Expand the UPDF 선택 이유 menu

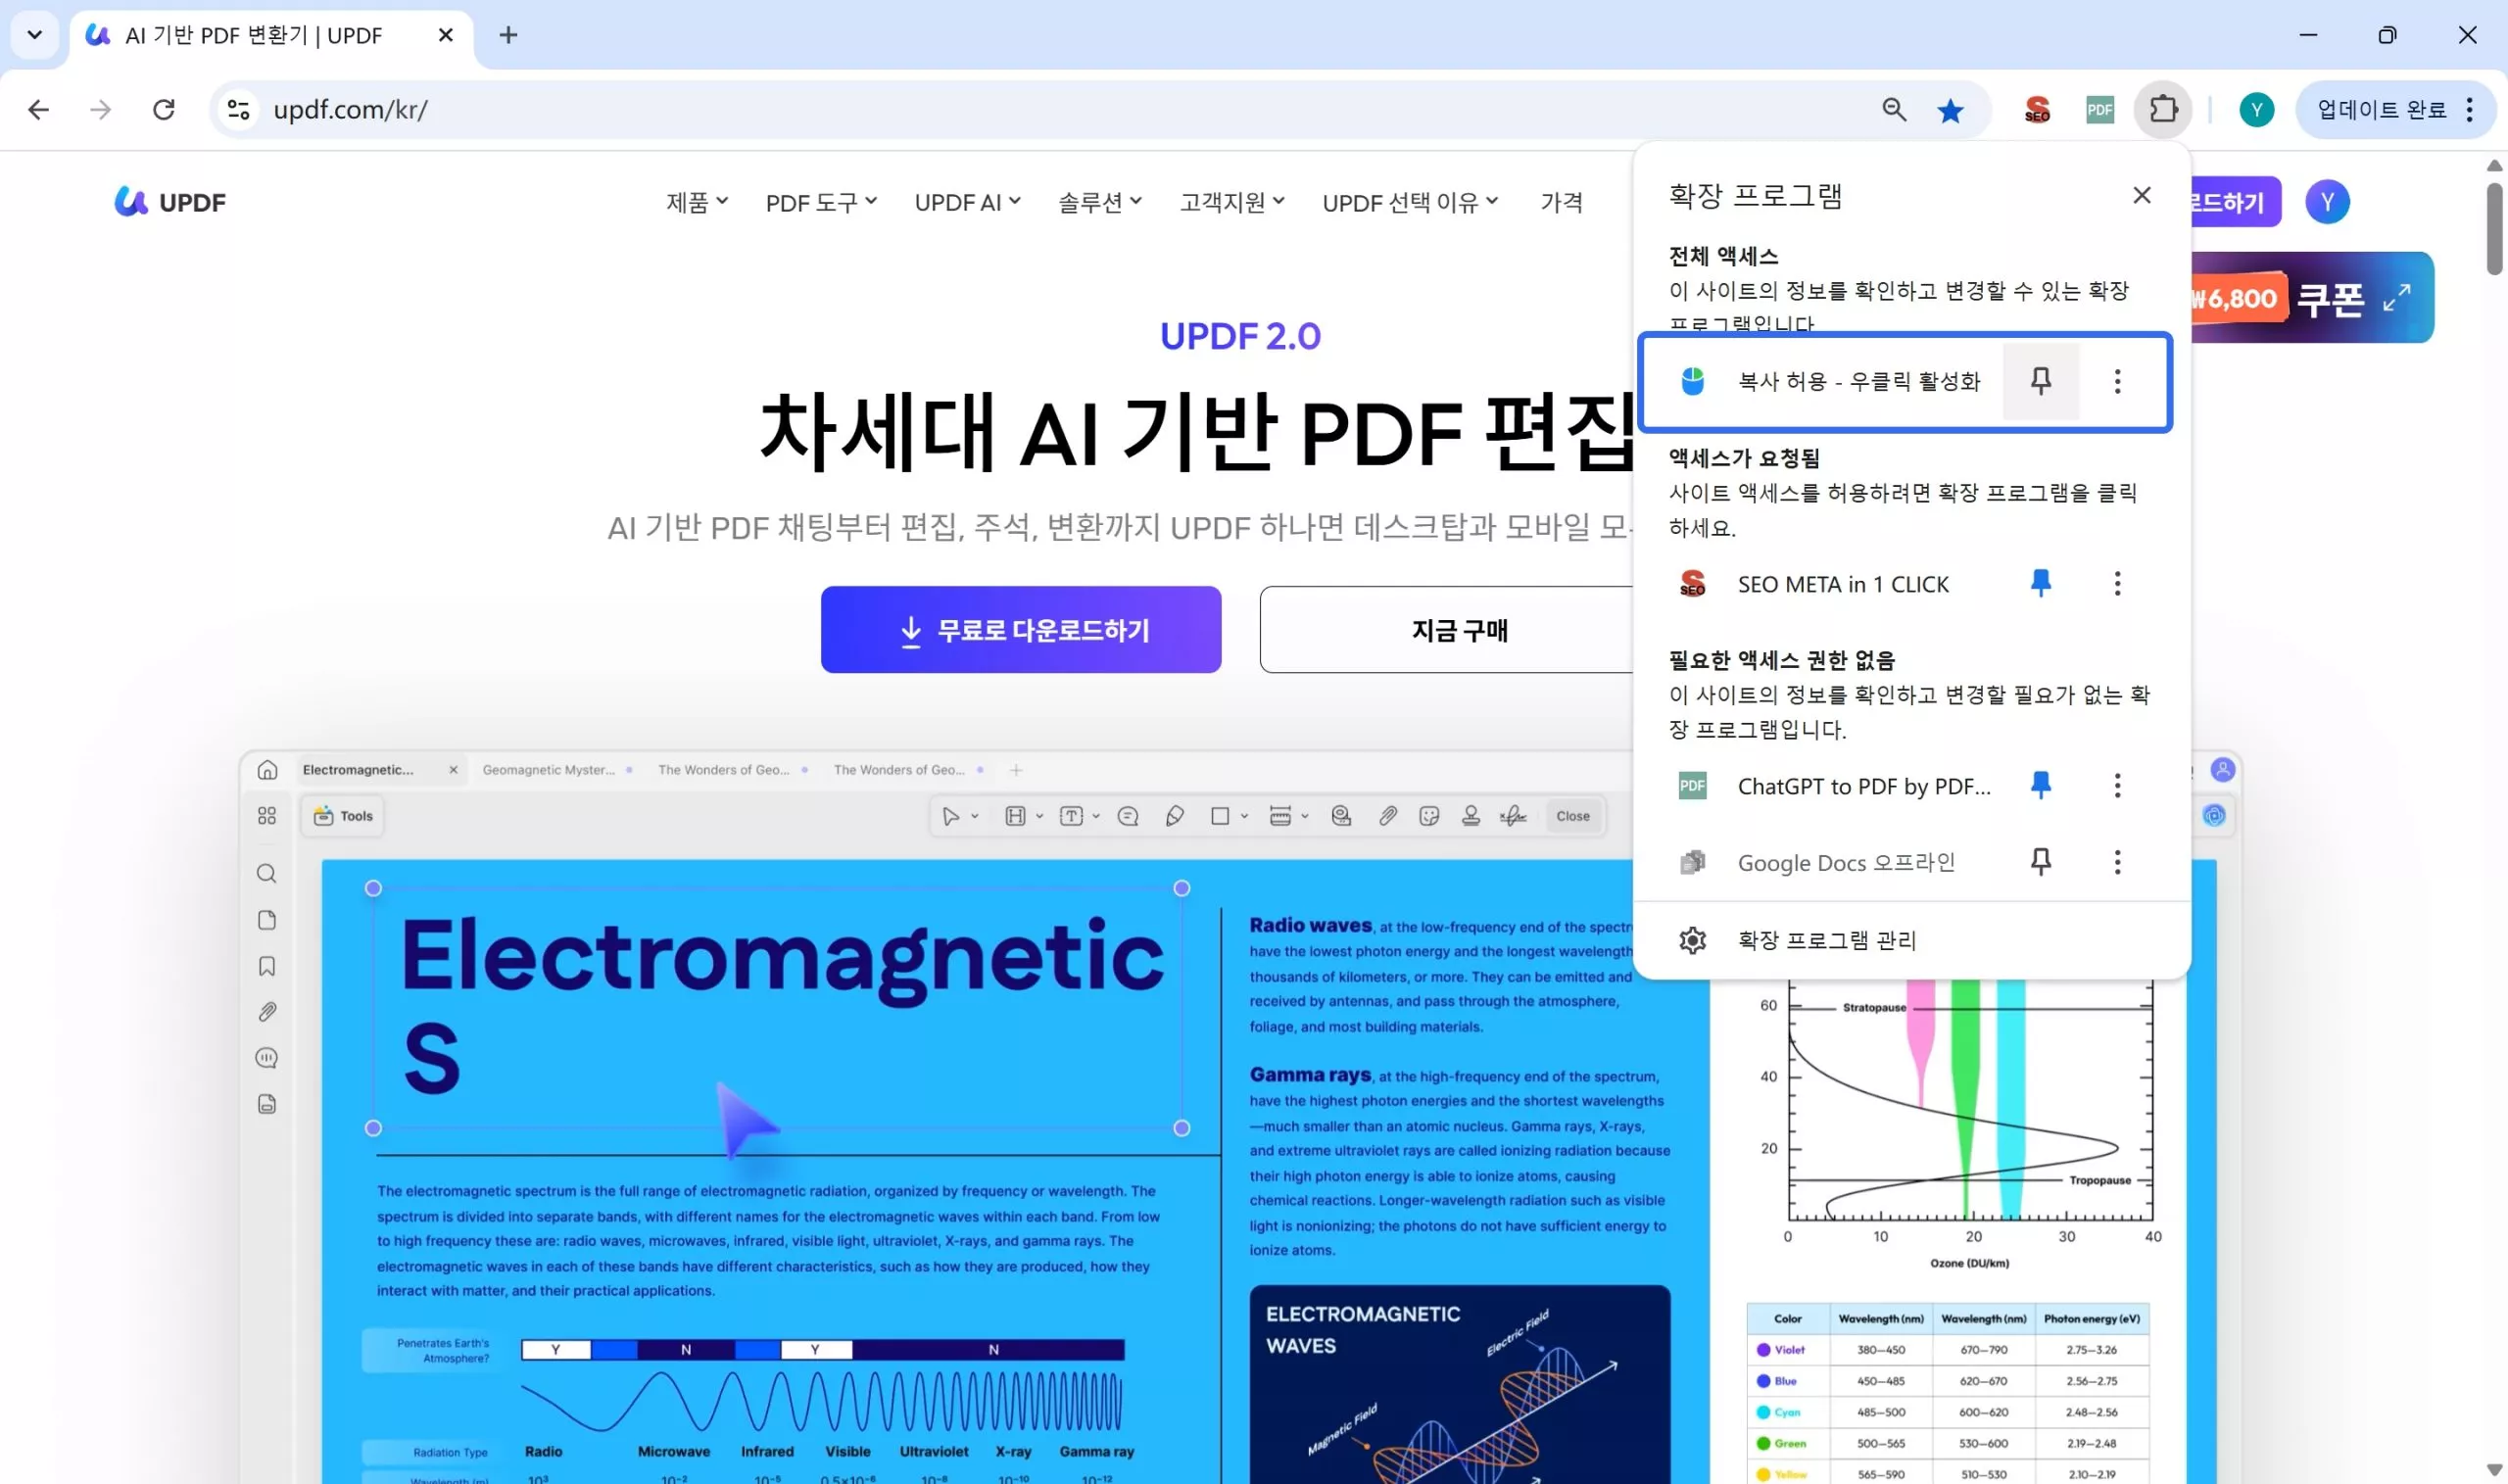(1410, 202)
